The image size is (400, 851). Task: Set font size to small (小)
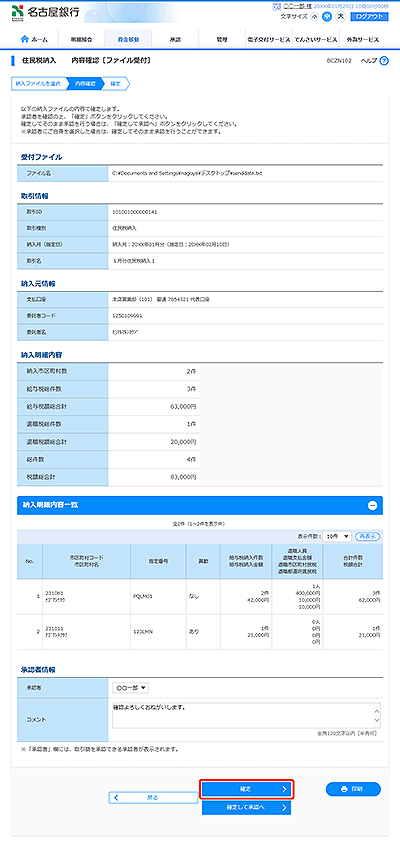[316, 16]
